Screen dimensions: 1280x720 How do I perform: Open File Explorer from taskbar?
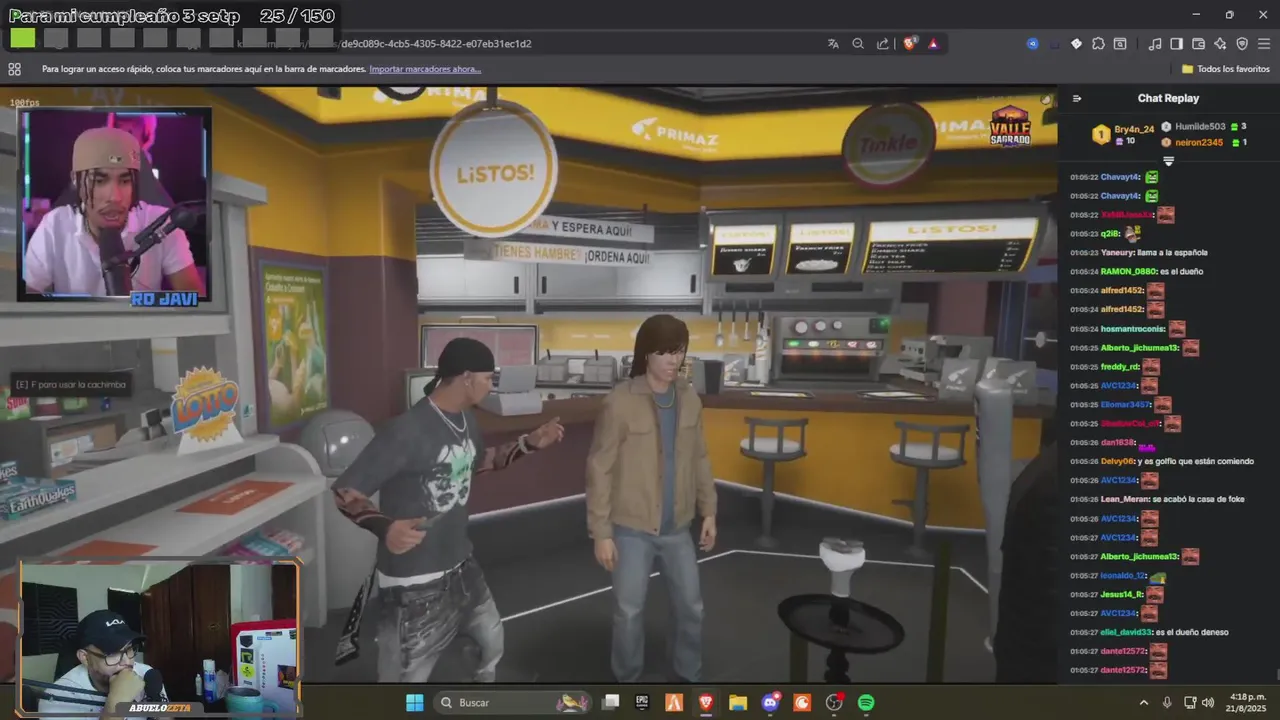pos(738,703)
